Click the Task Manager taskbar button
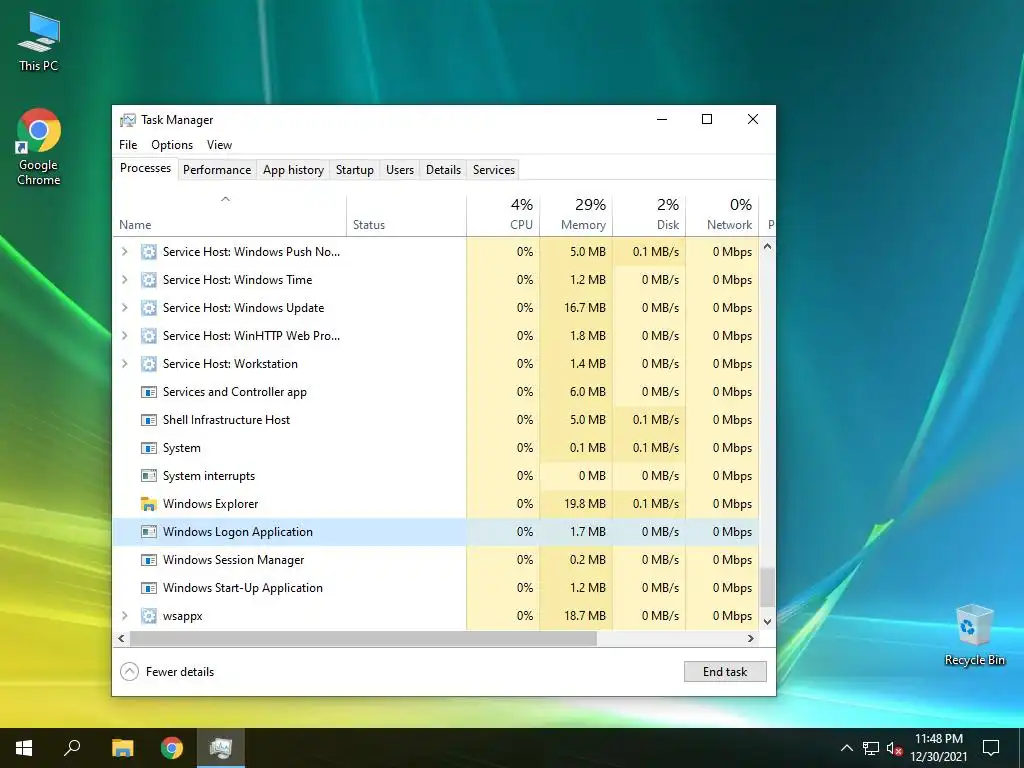This screenshot has width=1024, height=768. 221,748
